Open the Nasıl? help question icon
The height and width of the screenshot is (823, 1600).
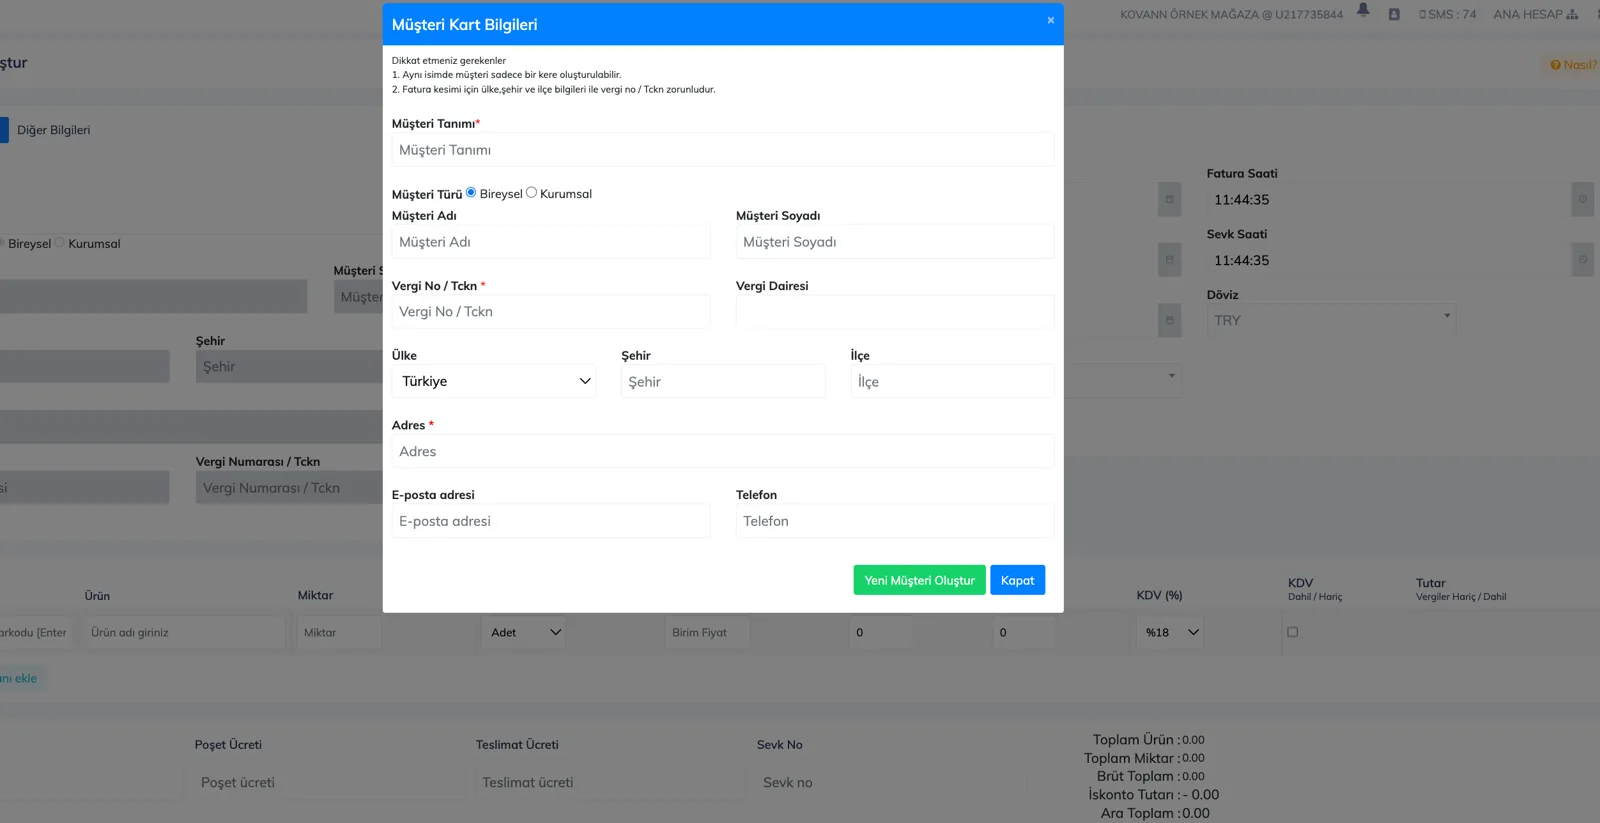pyautogui.click(x=1555, y=65)
